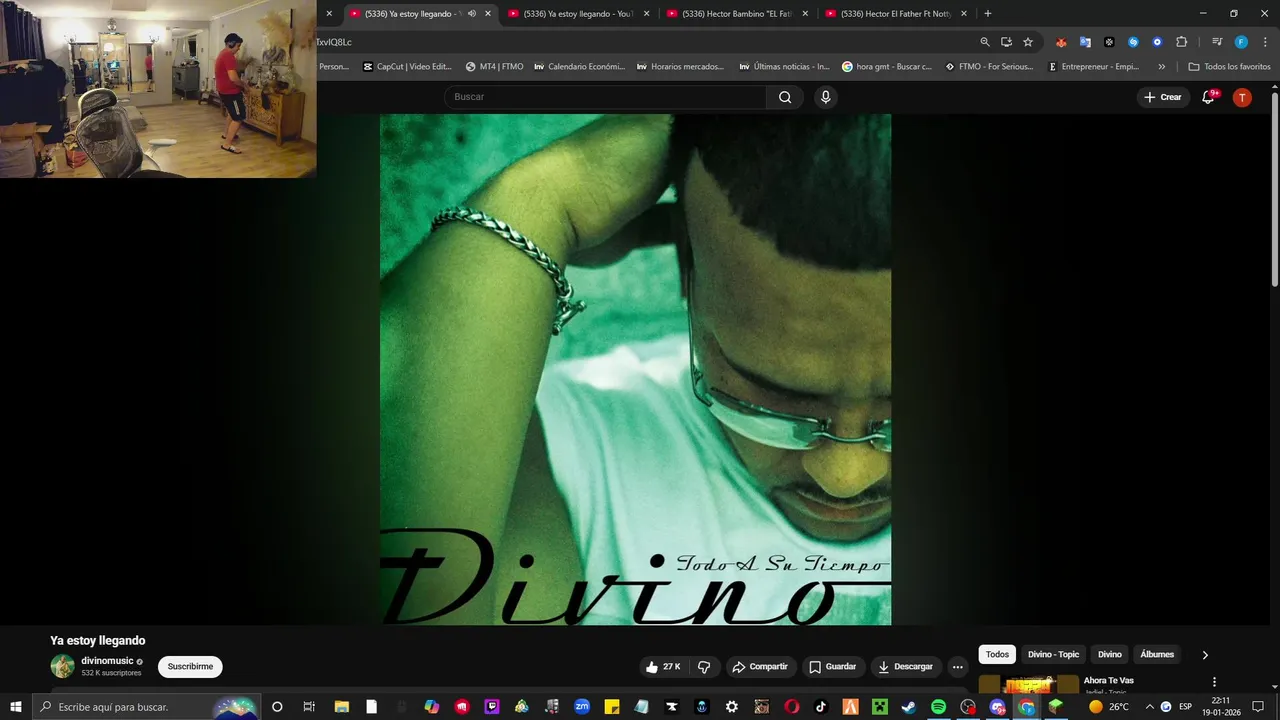Screen dimensions: 1280x720
Task: Open Settings gear from the taskbar
Action: point(732,706)
